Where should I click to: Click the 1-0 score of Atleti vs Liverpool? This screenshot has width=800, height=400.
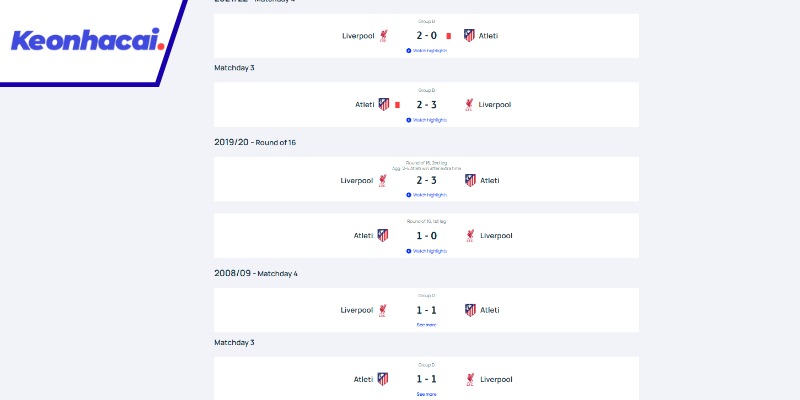(x=427, y=236)
